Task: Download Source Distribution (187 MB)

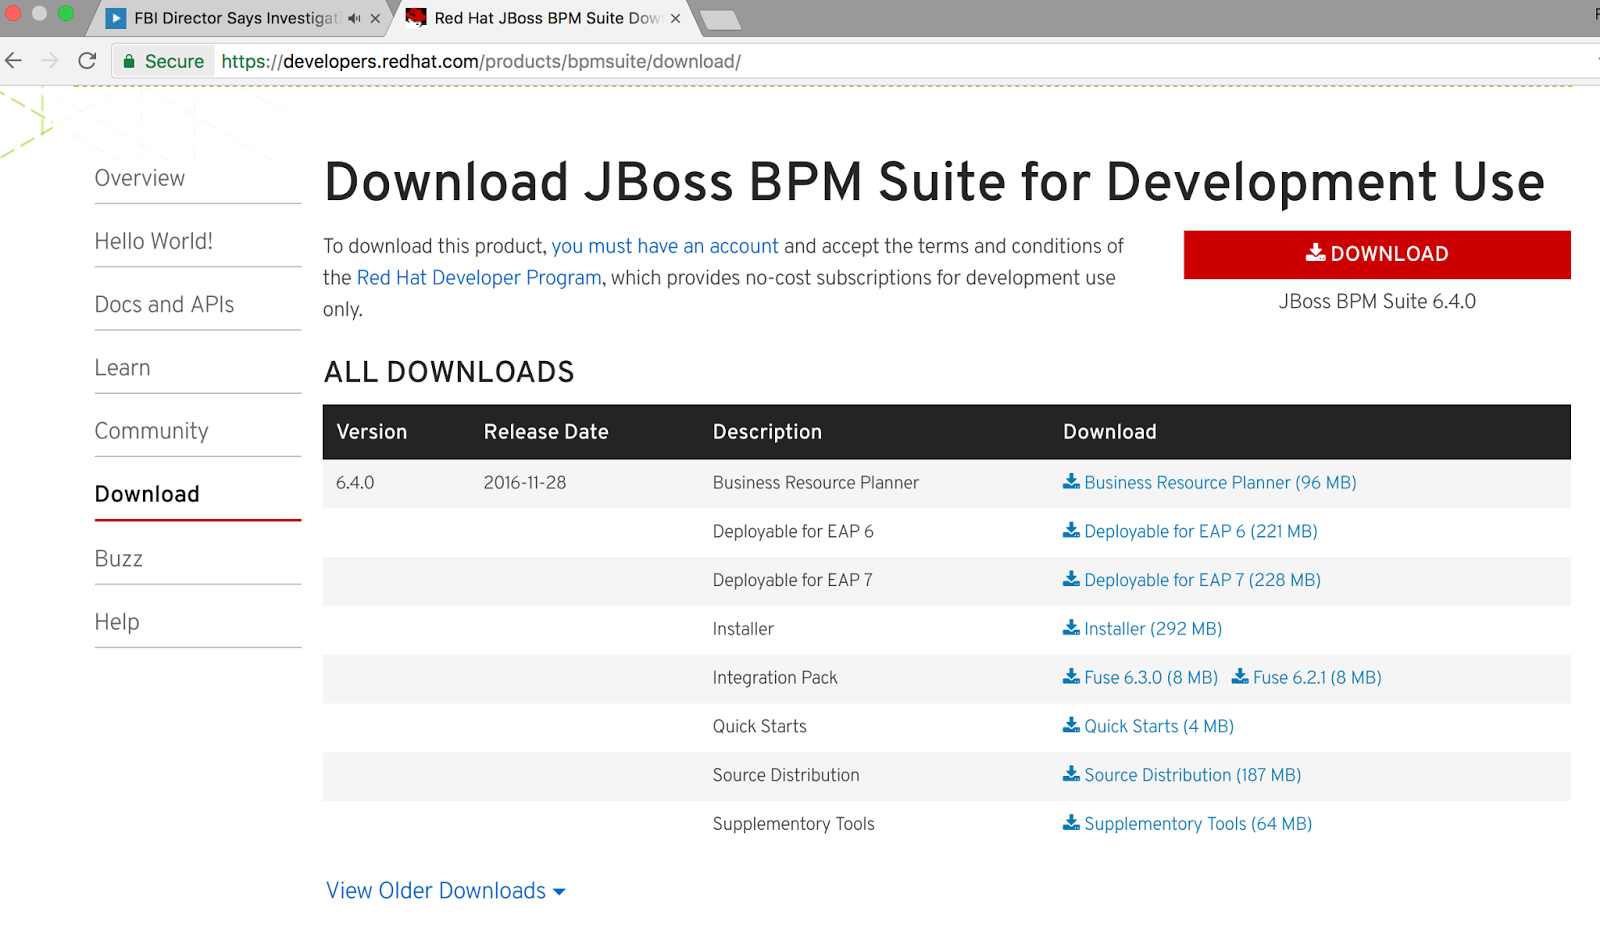Action: pyautogui.click(x=1193, y=775)
